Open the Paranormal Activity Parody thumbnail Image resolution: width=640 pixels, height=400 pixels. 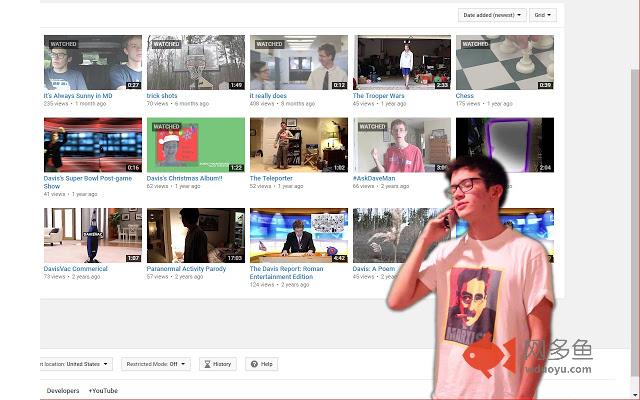[x=196, y=236]
